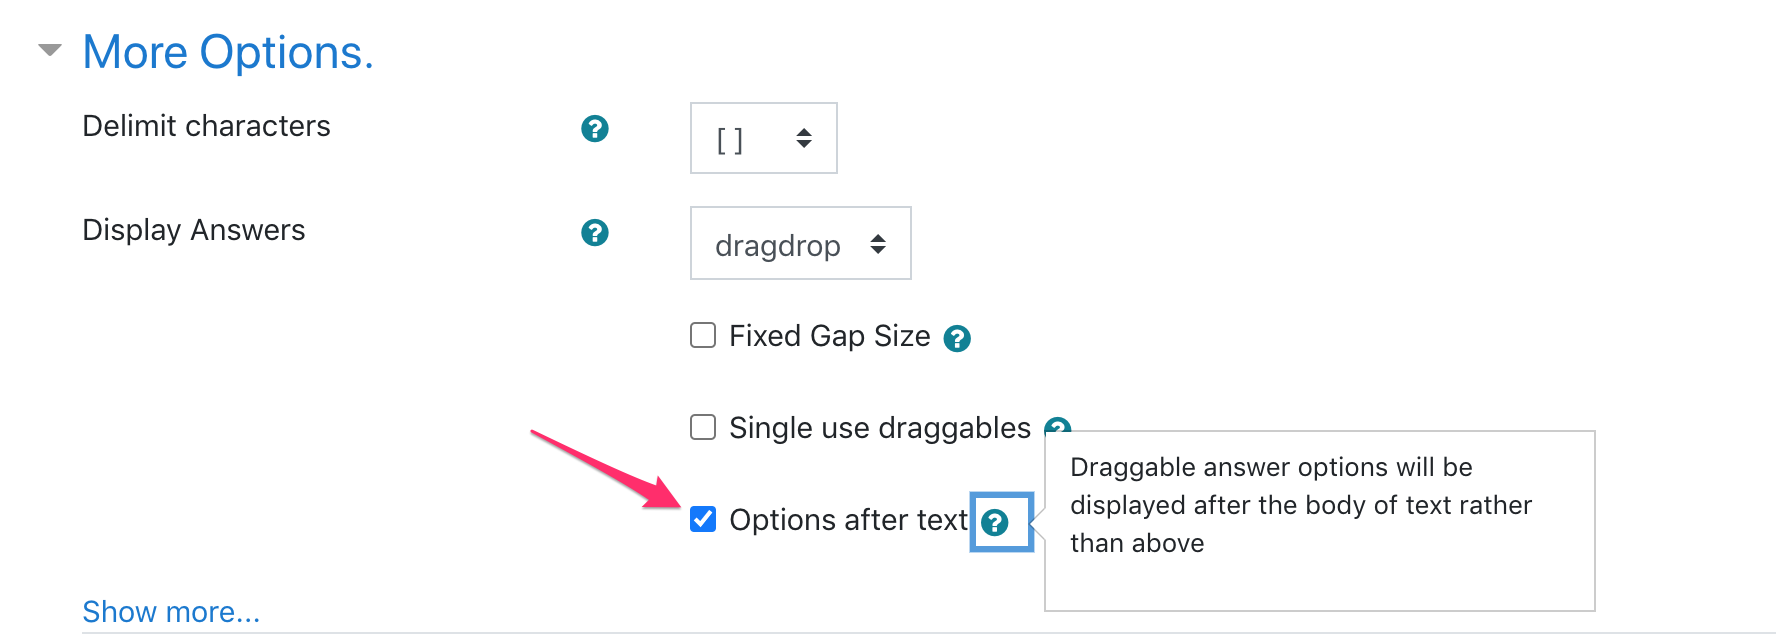This screenshot has width=1776, height=636.
Task: Uncheck Options after text
Action: click(702, 519)
